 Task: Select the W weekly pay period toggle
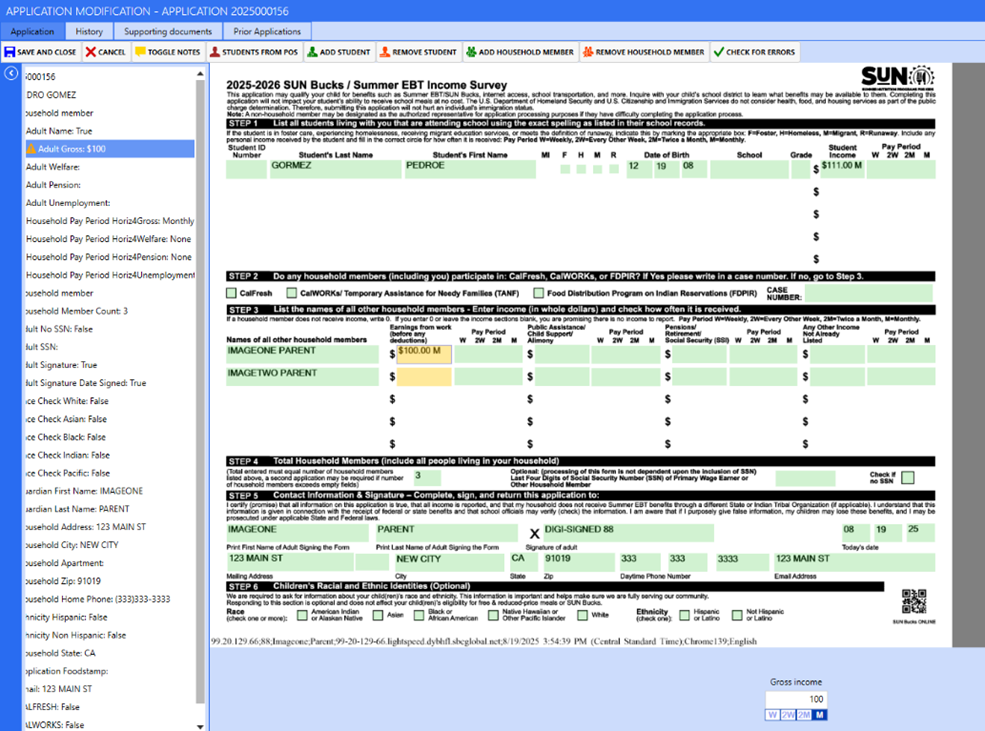pos(773,715)
